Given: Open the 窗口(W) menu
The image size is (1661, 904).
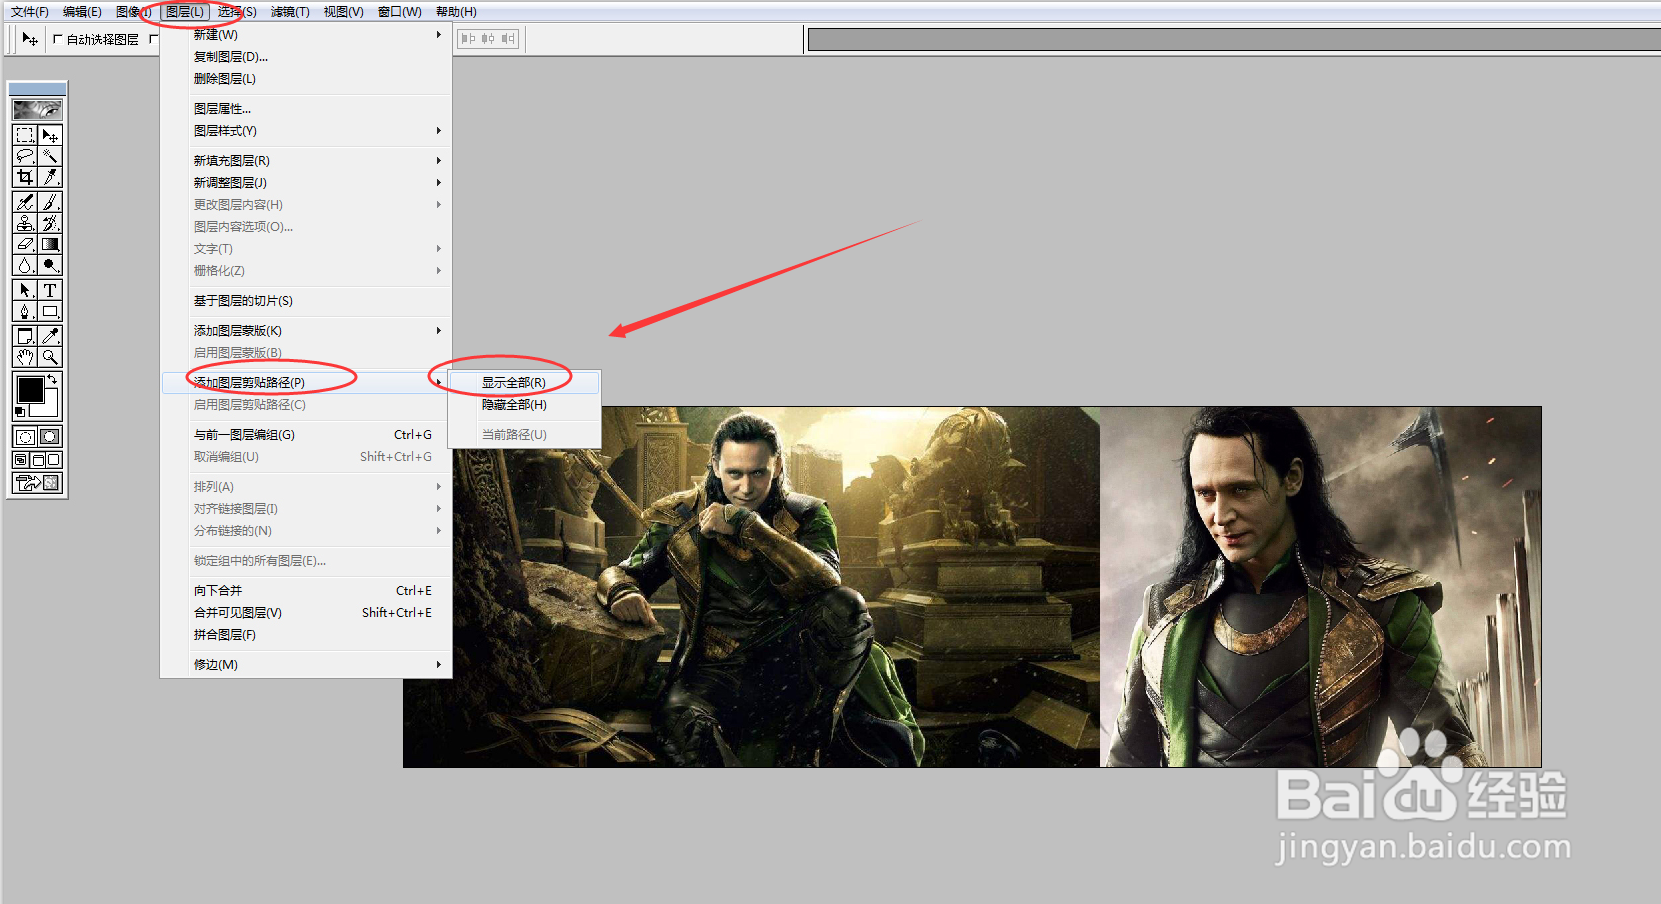Looking at the screenshot, I should click(400, 12).
